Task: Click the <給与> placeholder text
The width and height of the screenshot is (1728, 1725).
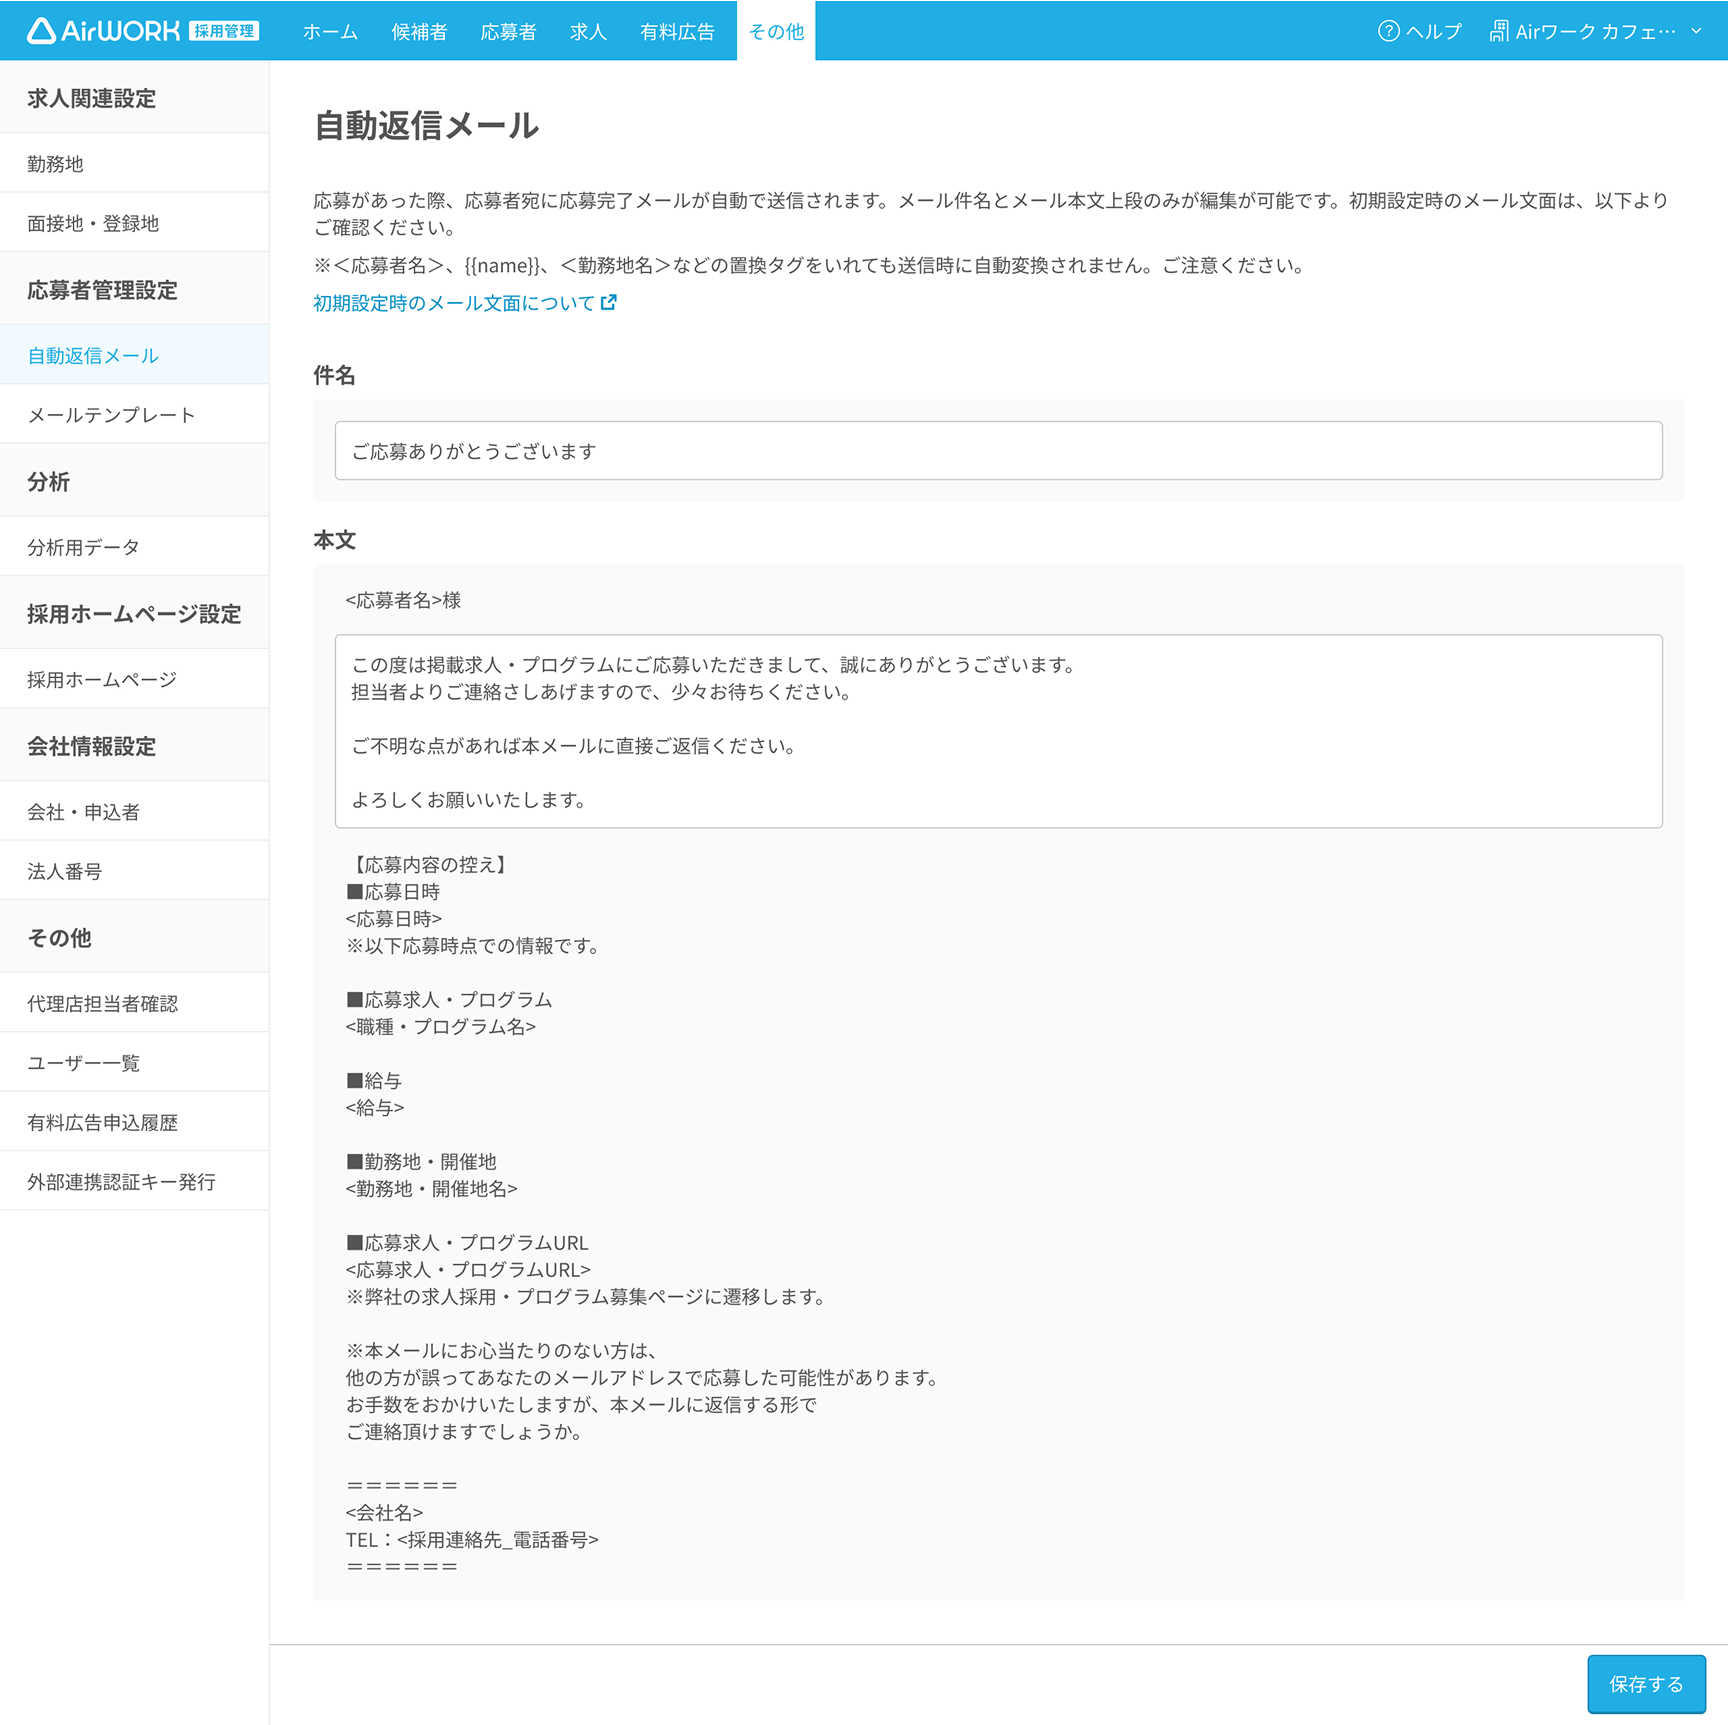Action: pyautogui.click(x=375, y=1107)
